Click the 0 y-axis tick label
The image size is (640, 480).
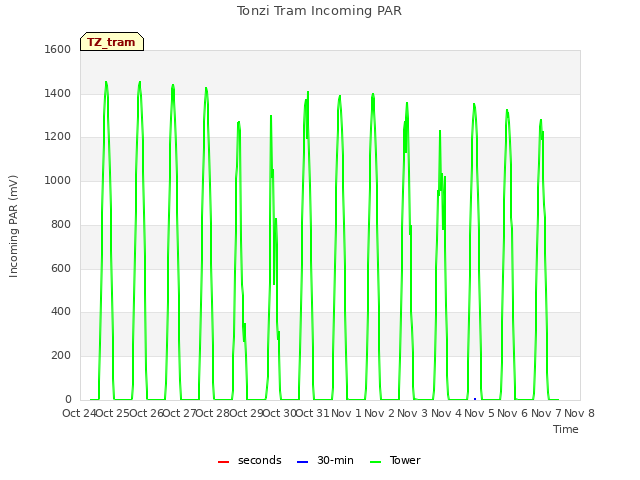68,400
